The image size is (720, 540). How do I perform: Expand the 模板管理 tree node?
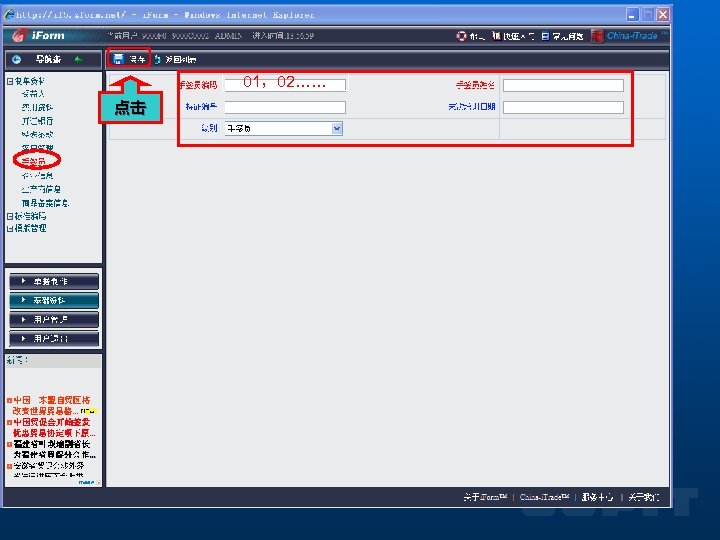click(10, 228)
